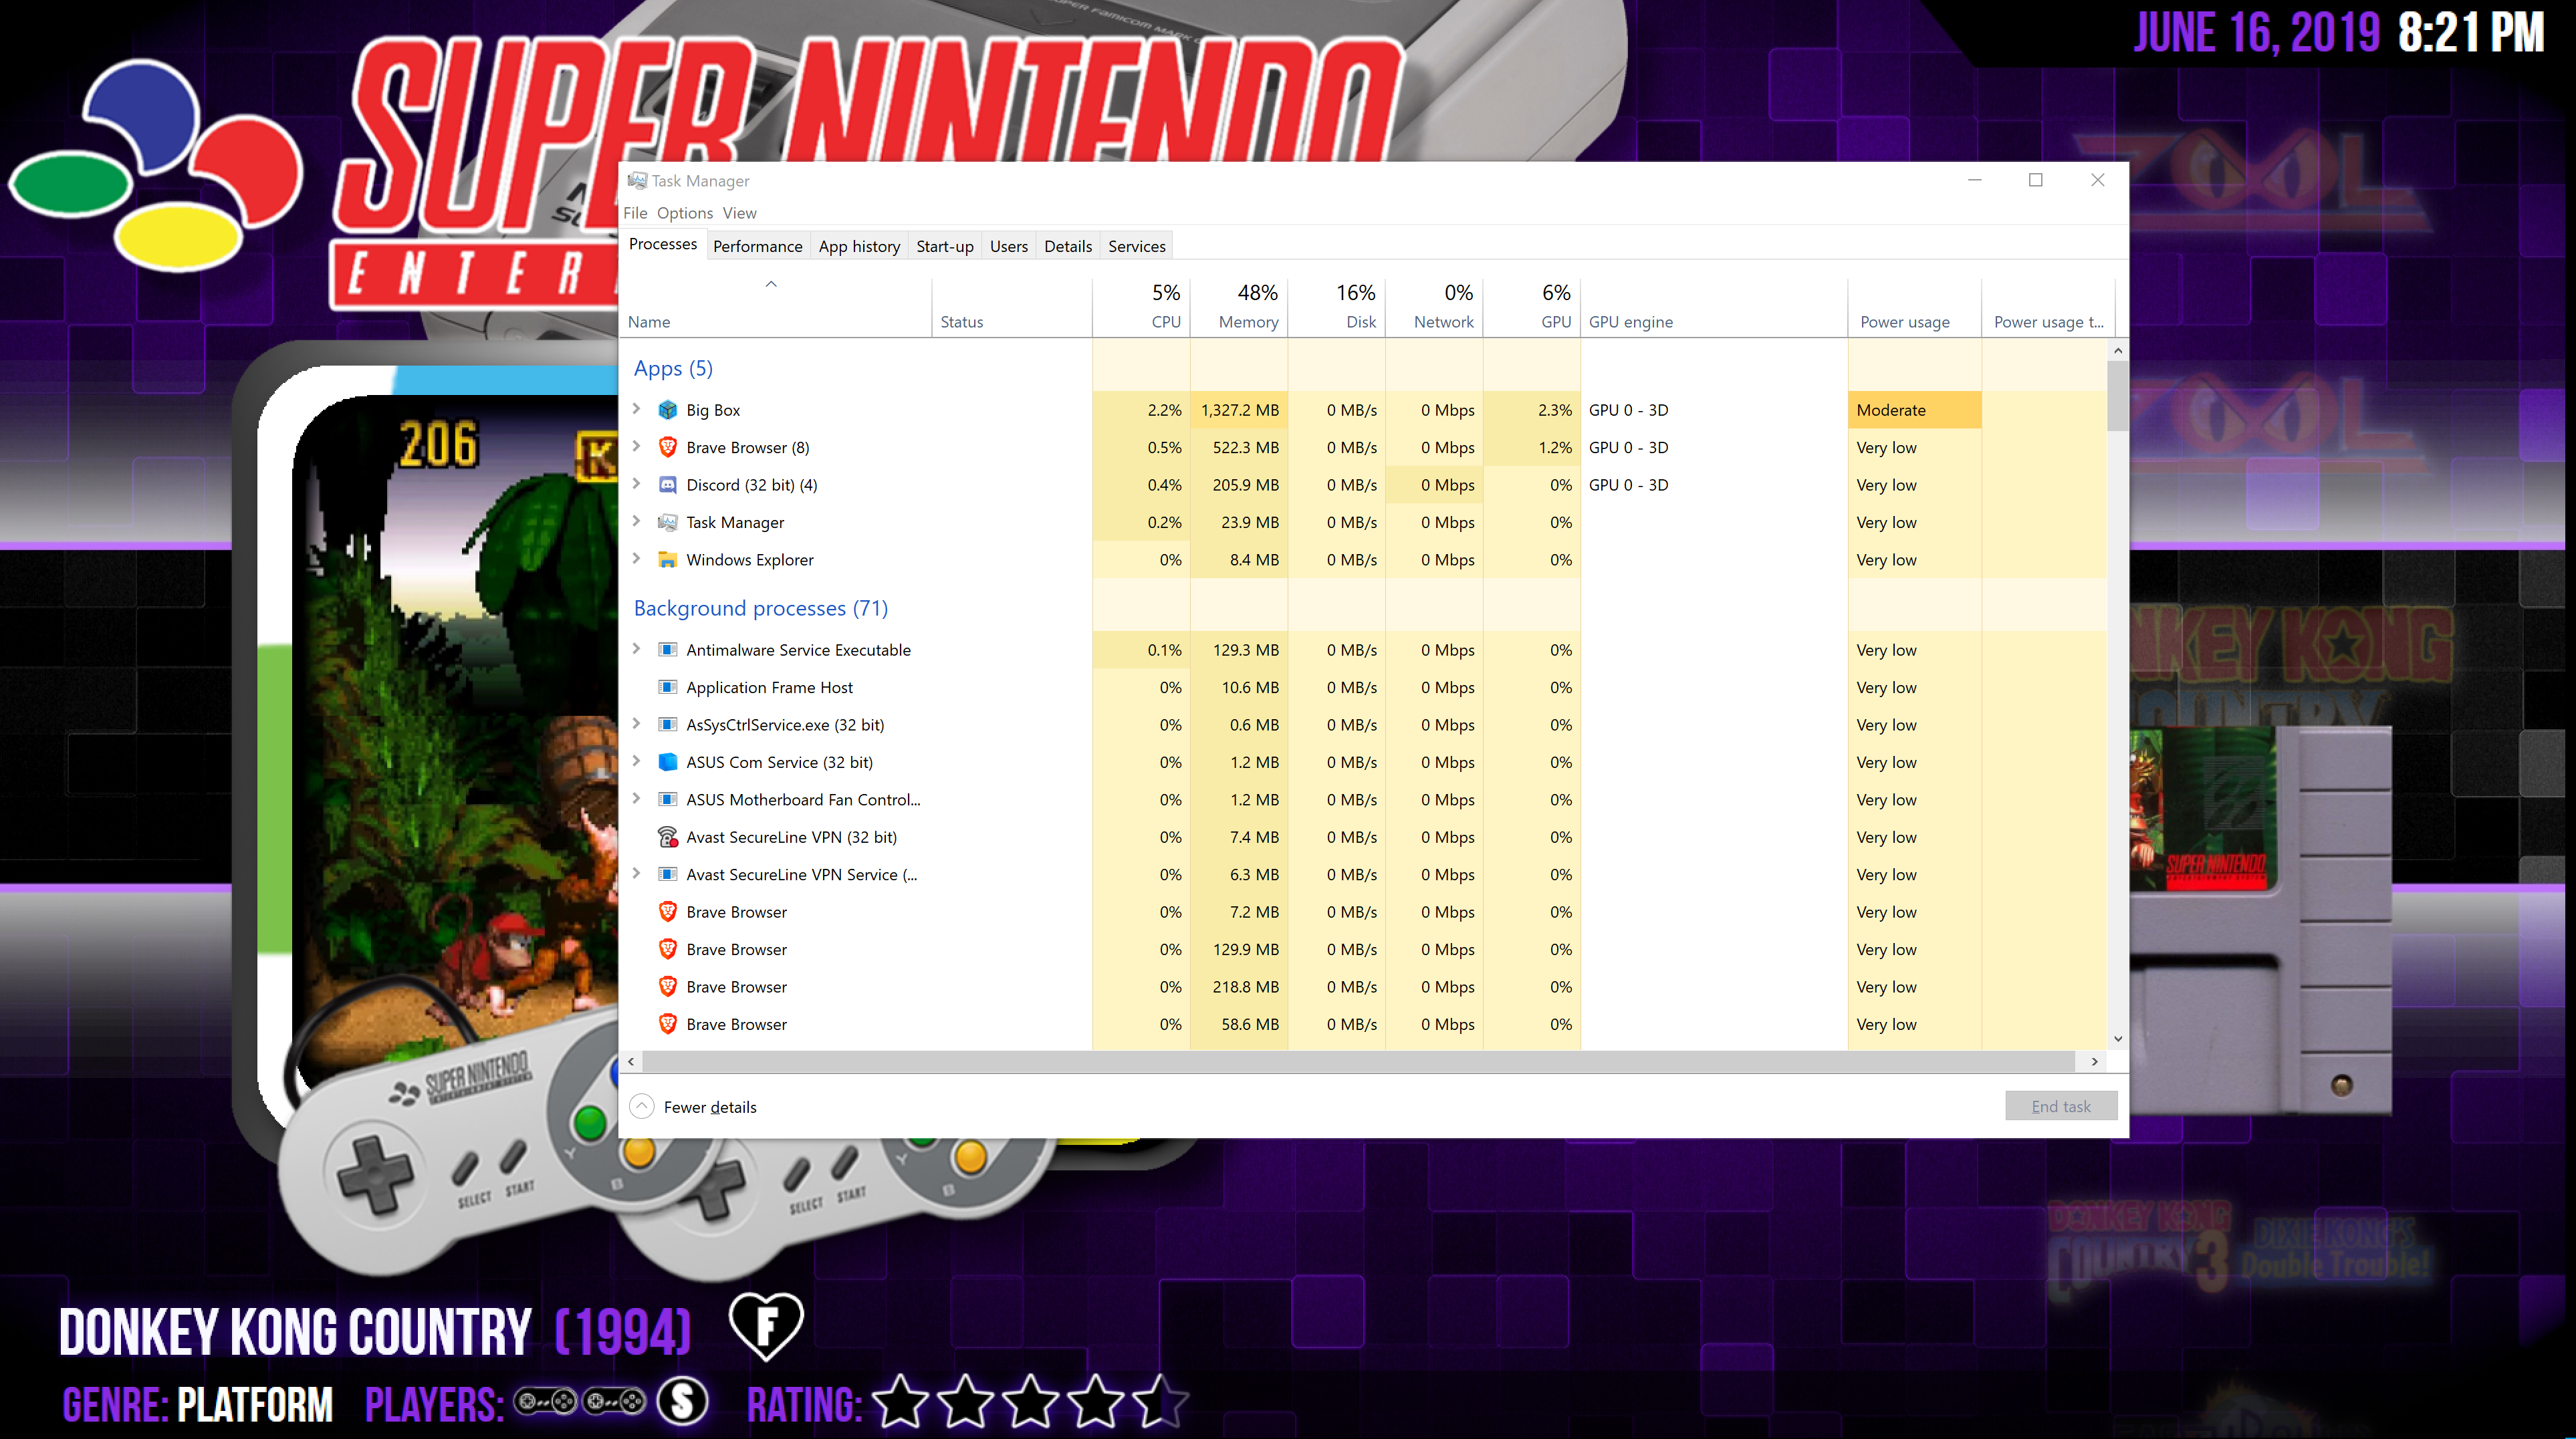The height and width of the screenshot is (1439, 2576).
Task: Open the File menu
Action: (635, 213)
